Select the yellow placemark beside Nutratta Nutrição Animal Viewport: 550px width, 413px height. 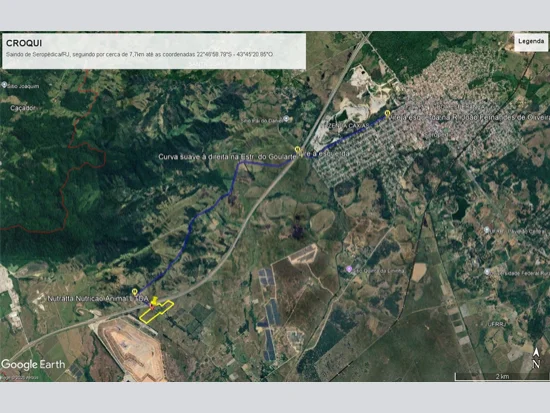click(134, 292)
